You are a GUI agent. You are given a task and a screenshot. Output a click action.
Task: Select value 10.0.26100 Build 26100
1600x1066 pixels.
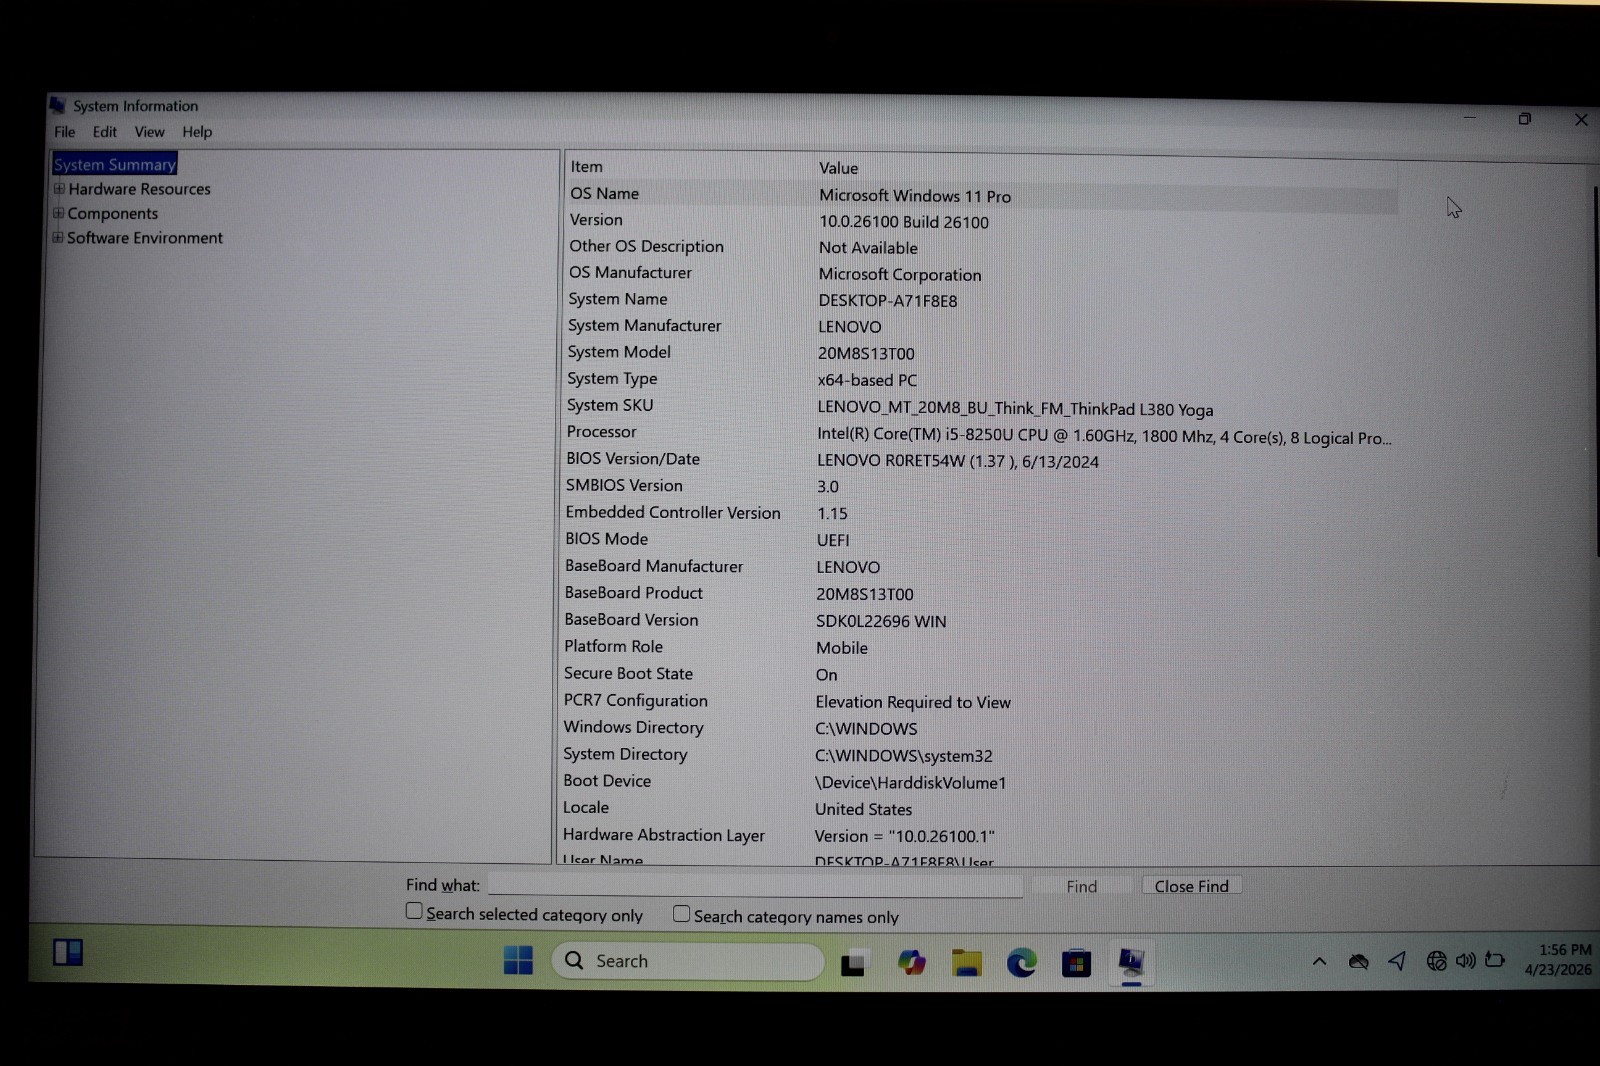tap(904, 222)
